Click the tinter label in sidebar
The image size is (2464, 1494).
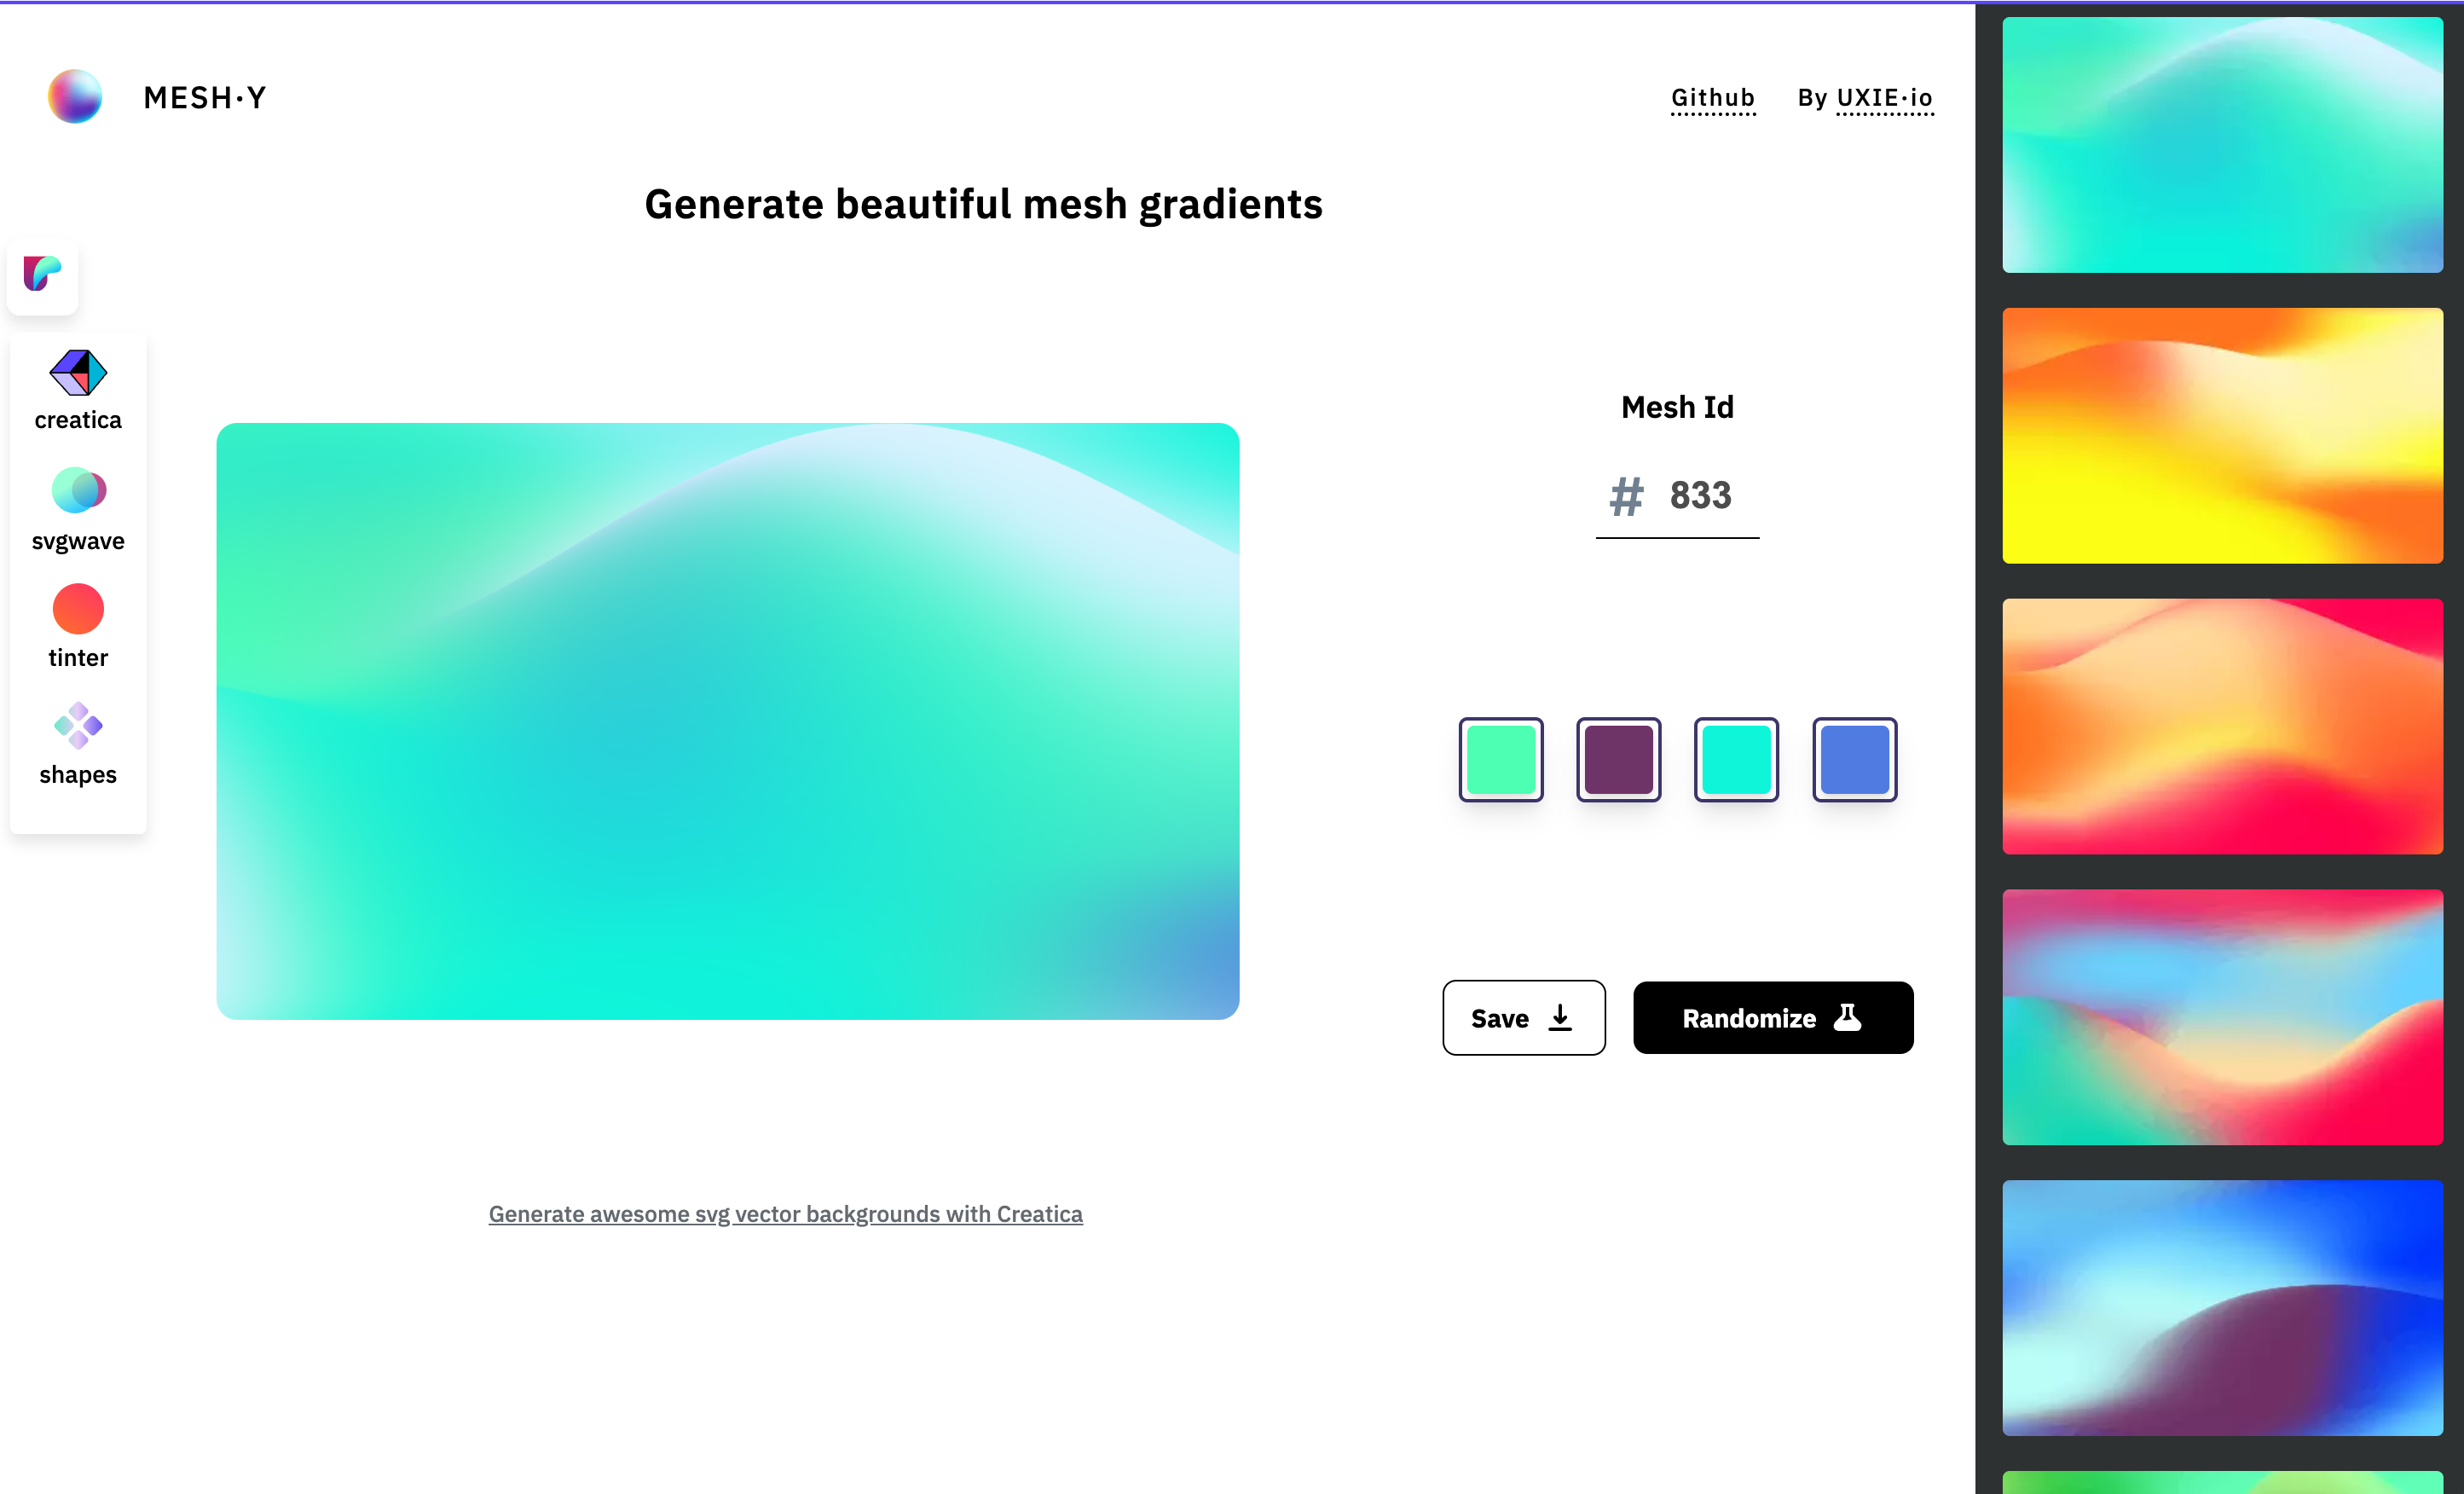pos(78,658)
